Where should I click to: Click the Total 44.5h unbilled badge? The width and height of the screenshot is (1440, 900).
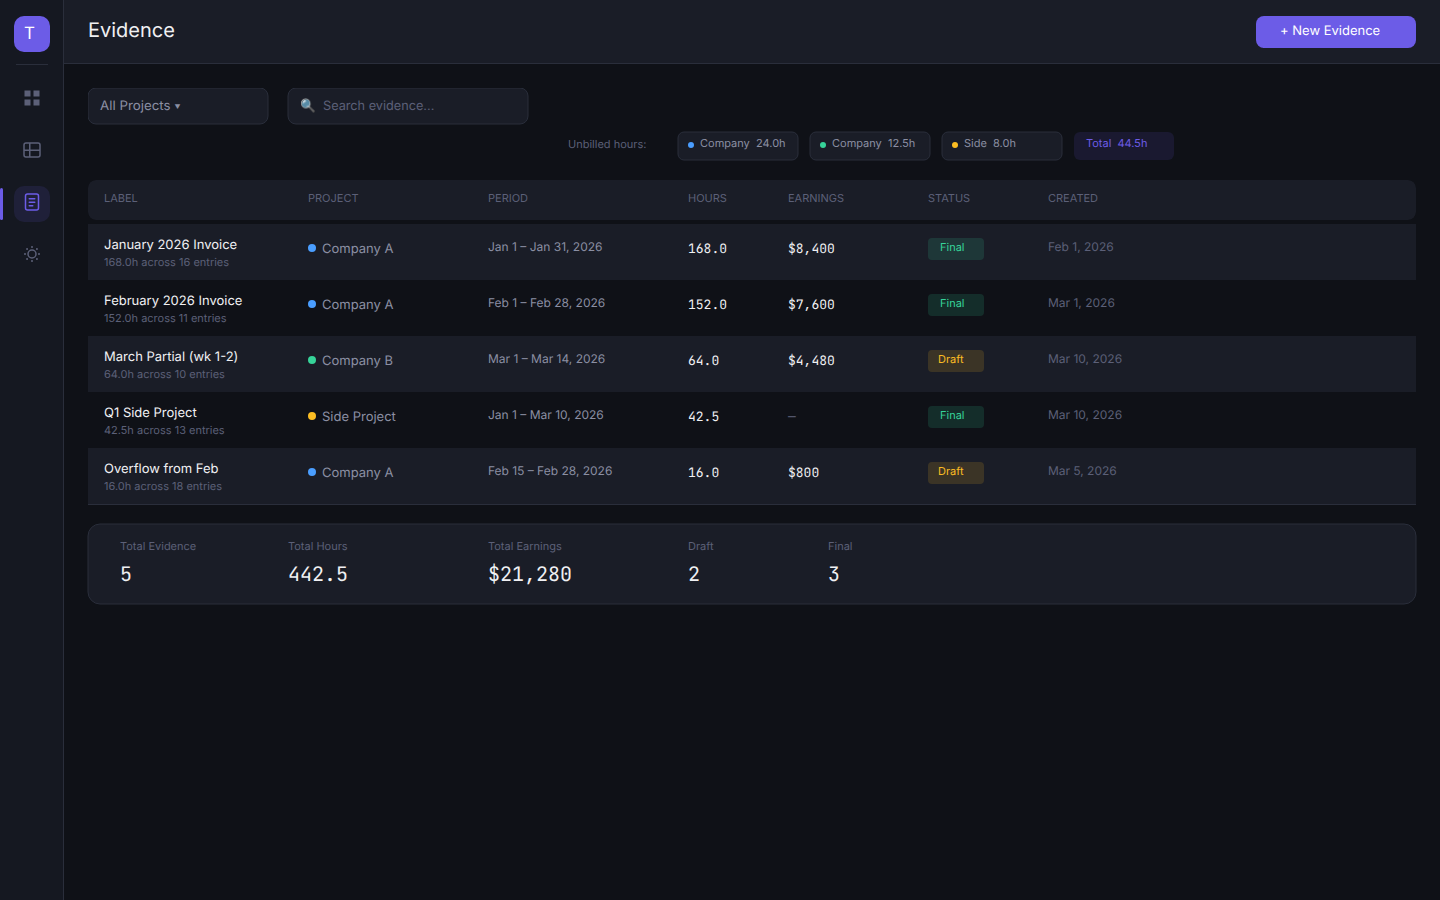coord(1123,145)
